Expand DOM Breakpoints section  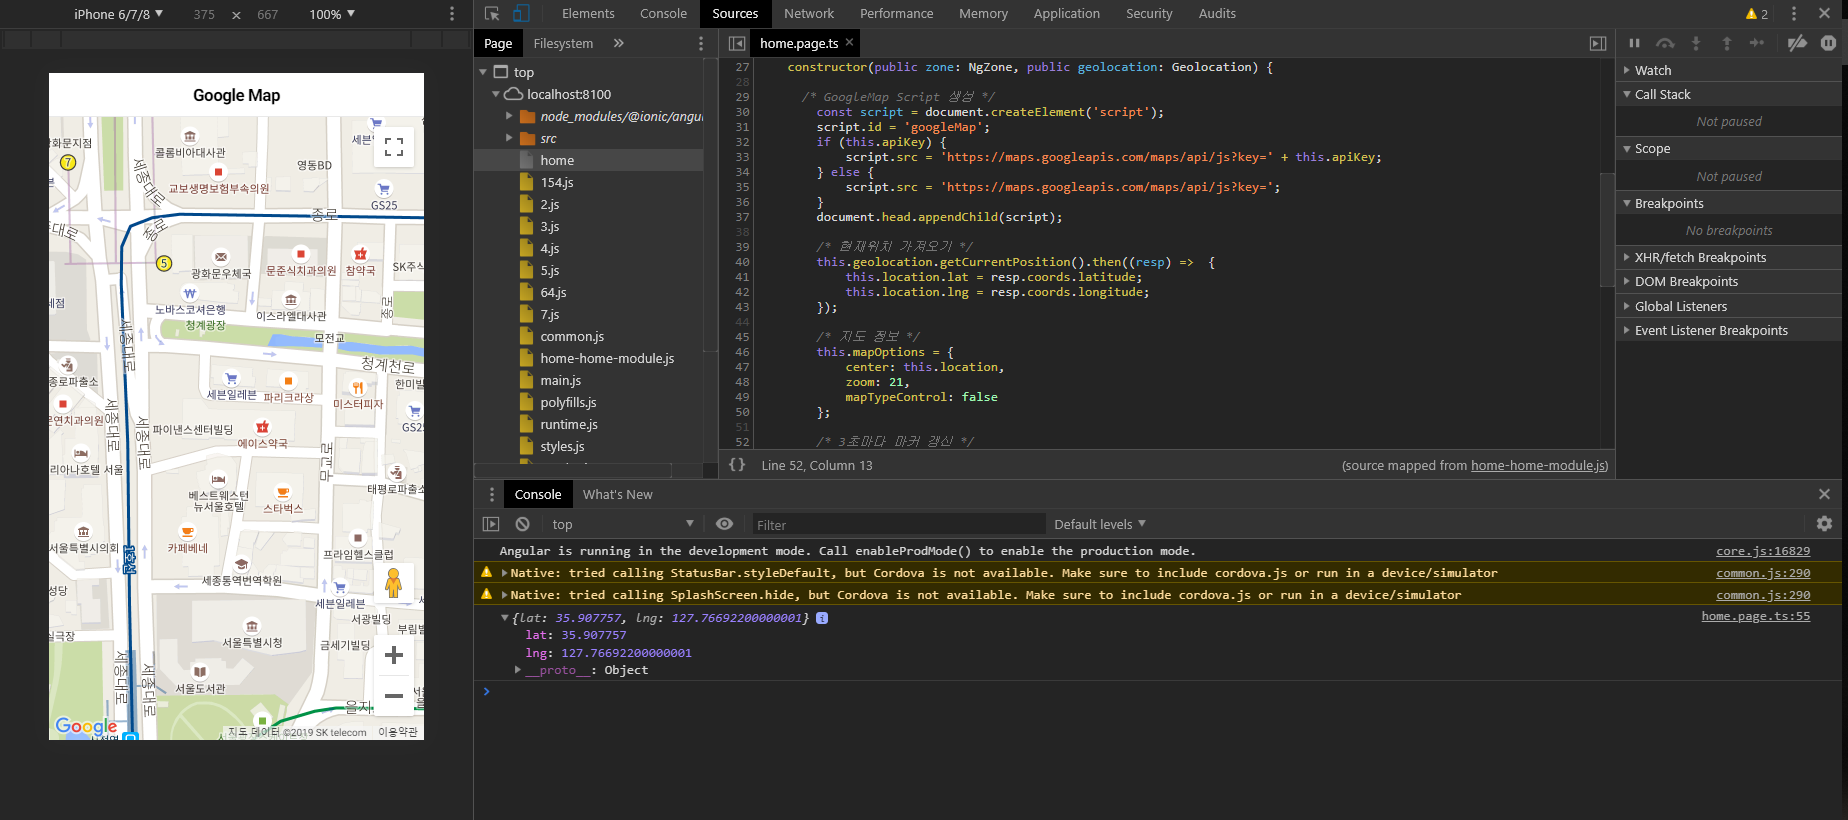[1627, 281]
